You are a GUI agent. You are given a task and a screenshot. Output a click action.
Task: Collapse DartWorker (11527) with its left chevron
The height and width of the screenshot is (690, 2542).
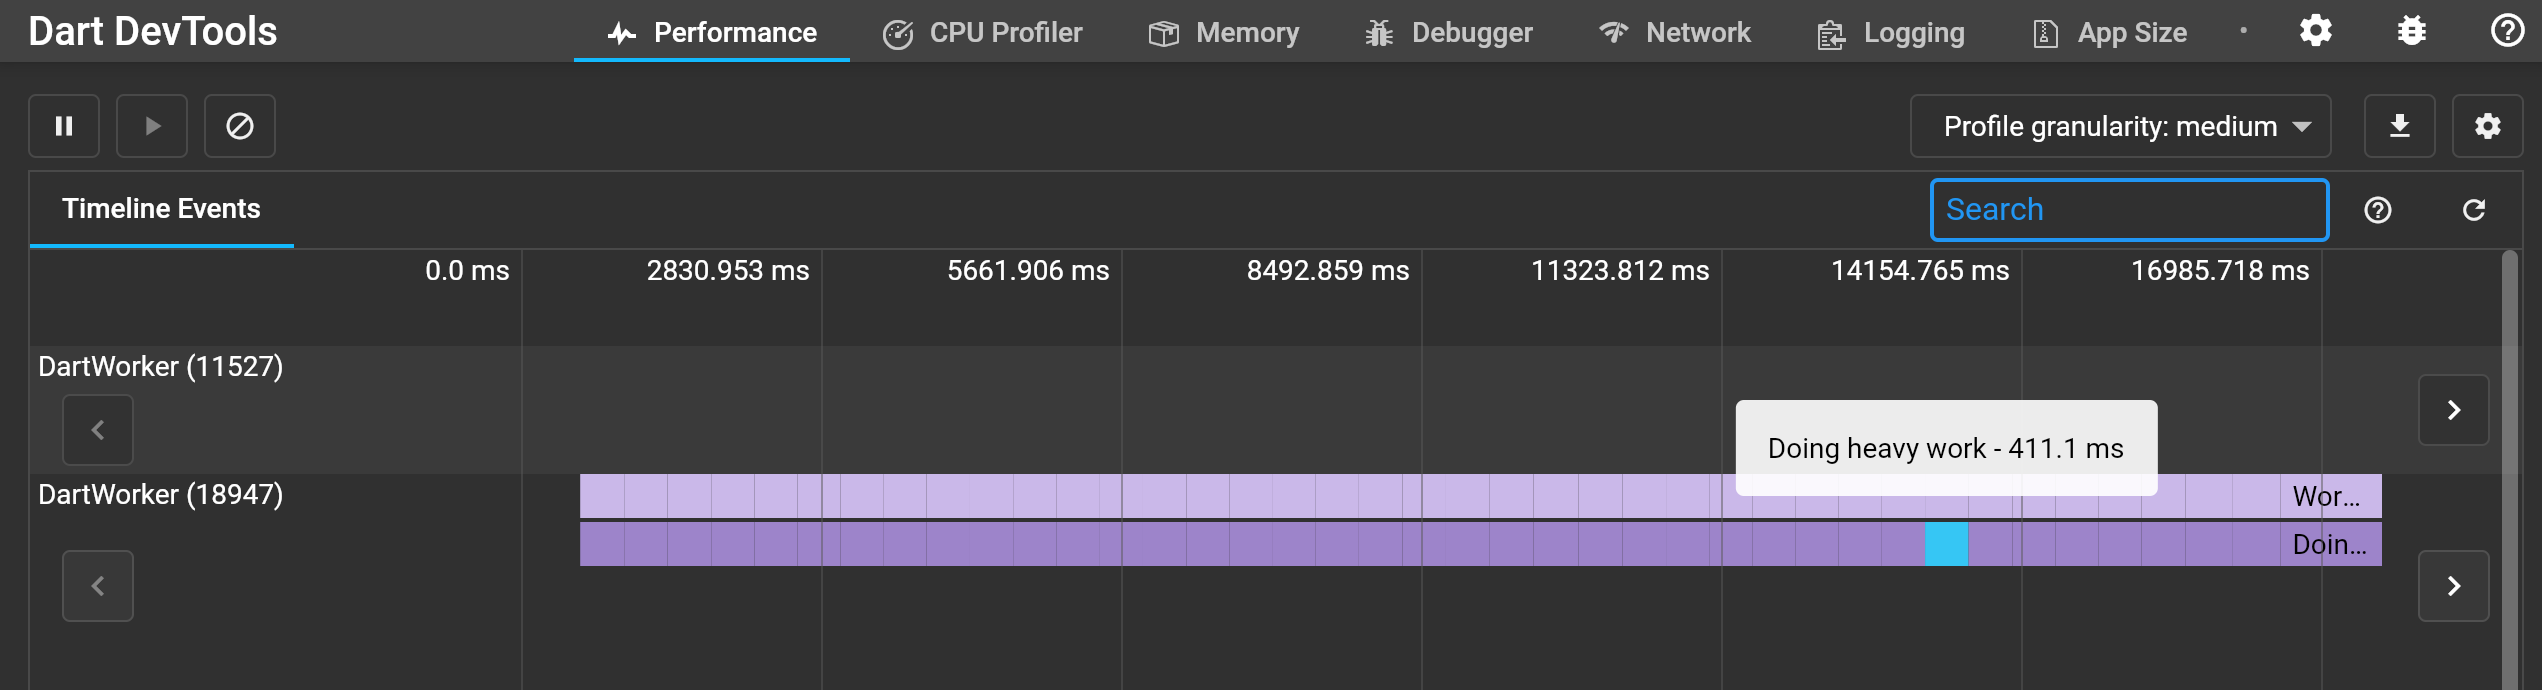pyautogui.click(x=98, y=430)
